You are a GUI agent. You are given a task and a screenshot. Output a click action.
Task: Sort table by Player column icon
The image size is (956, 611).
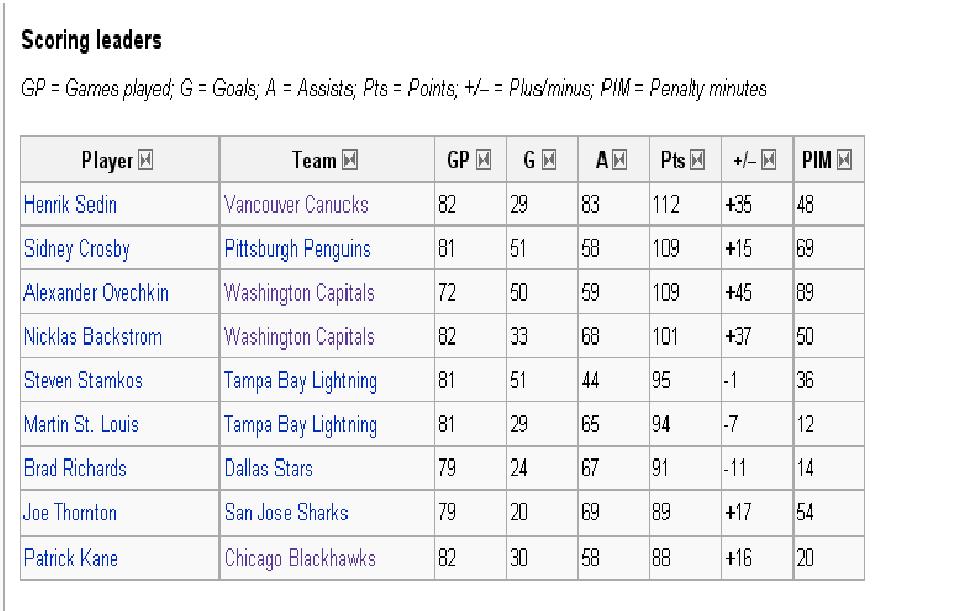pos(145,160)
